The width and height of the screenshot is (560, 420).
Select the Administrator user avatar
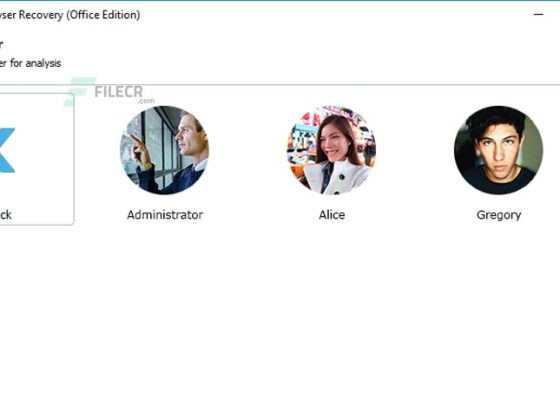coord(165,150)
